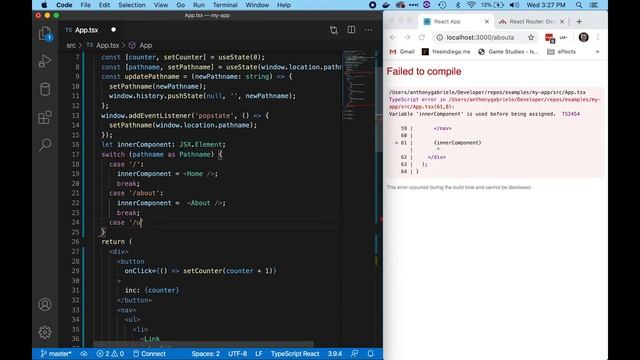Open the master branch picker in the status bar

coord(56,354)
